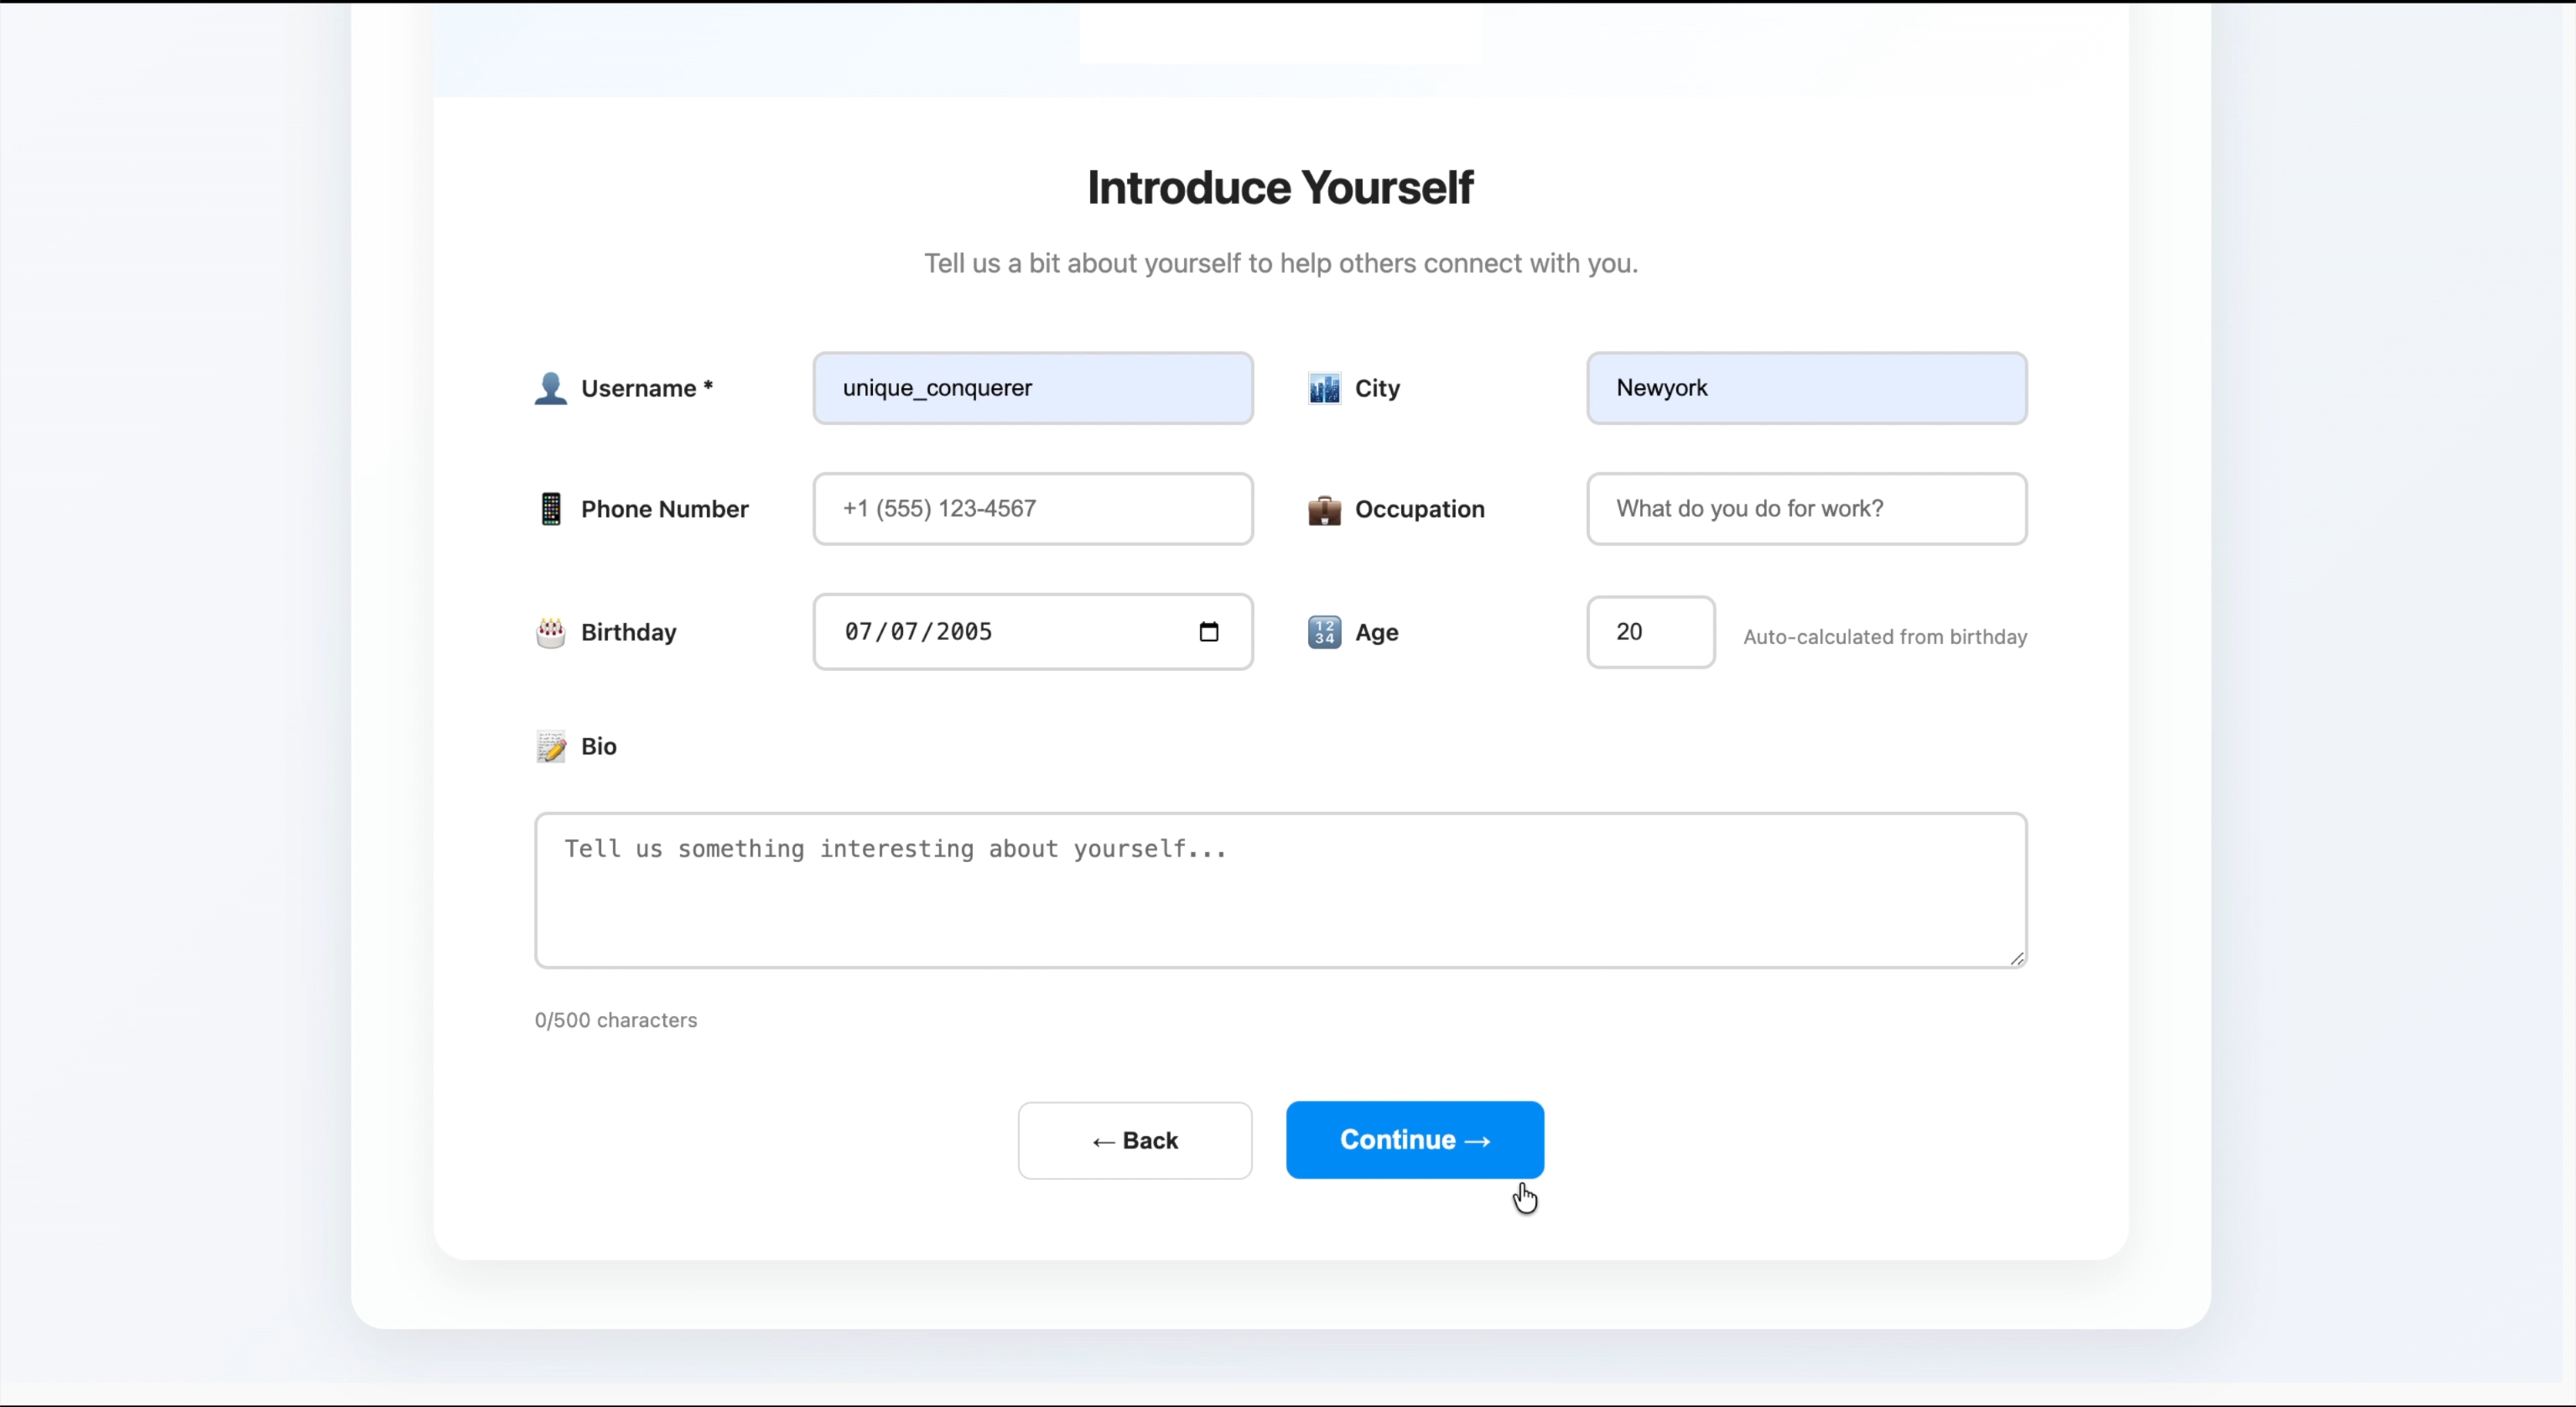This screenshot has height=1407, width=2576.
Task: Select the year 2005 in Birthday
Action: (964, 632)
